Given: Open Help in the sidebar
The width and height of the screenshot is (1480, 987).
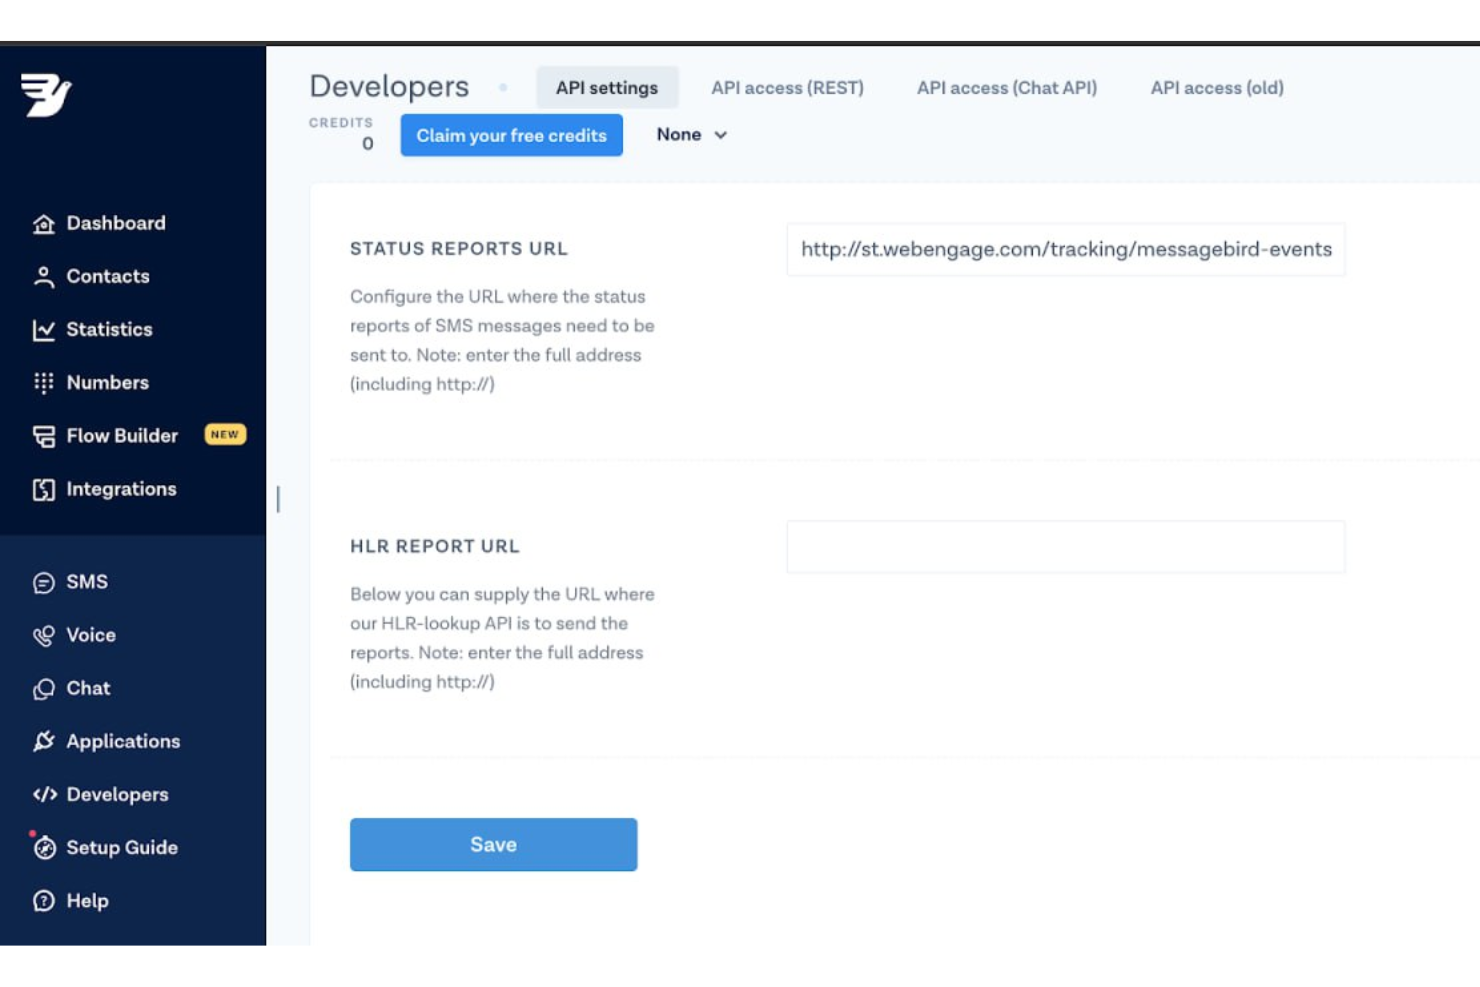Looking at the screenshot, I should (x=87, y=900).
